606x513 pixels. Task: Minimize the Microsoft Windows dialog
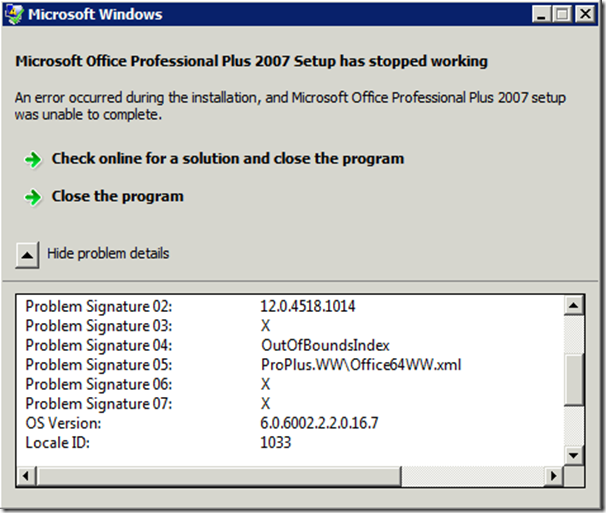click(543, 15)
